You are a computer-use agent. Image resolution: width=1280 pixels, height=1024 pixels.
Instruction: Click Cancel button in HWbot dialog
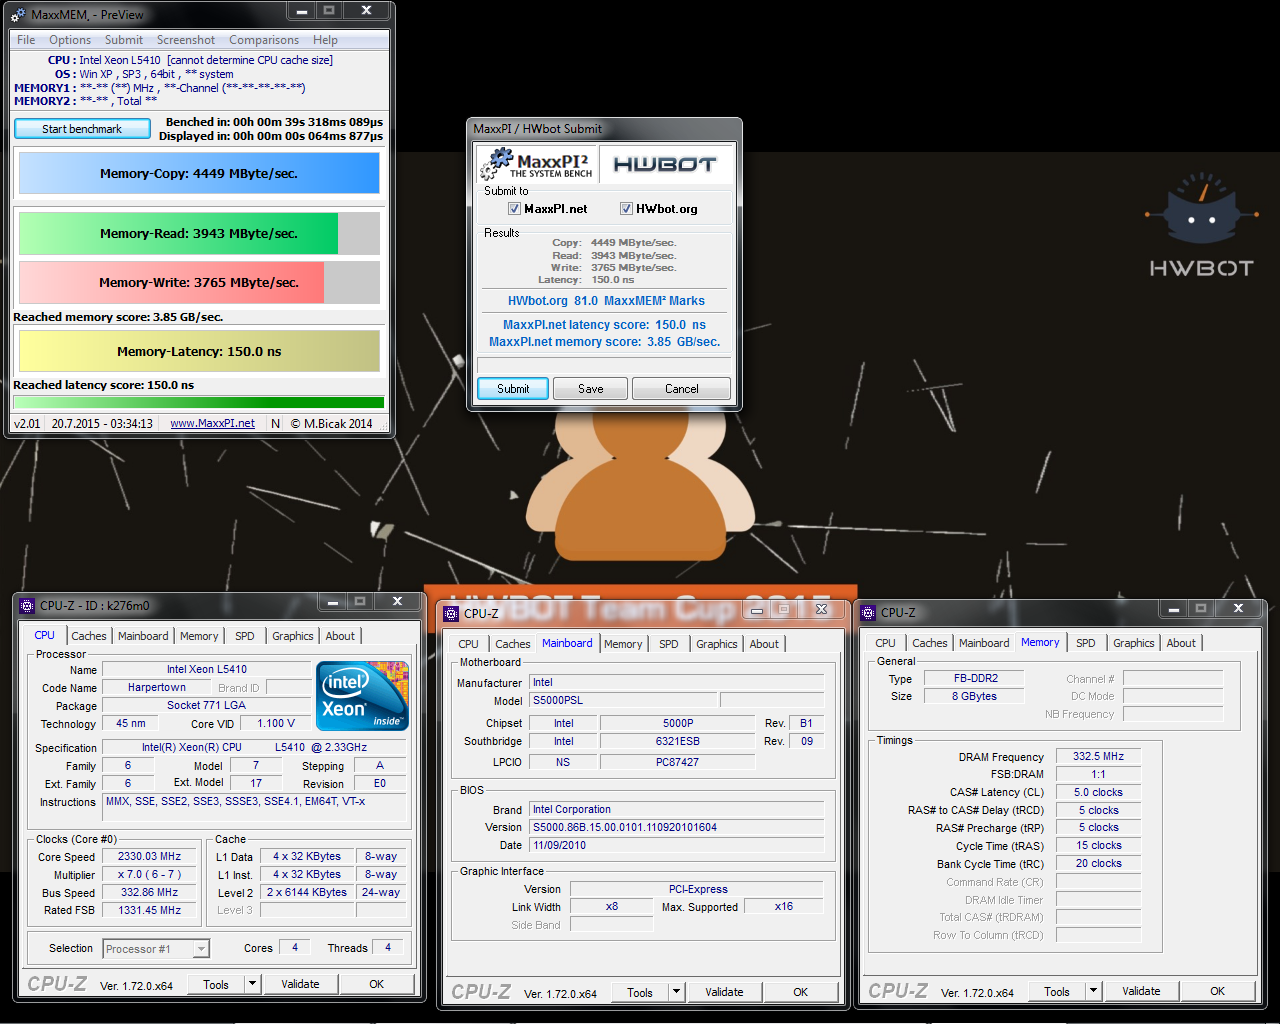pos(682,389)
